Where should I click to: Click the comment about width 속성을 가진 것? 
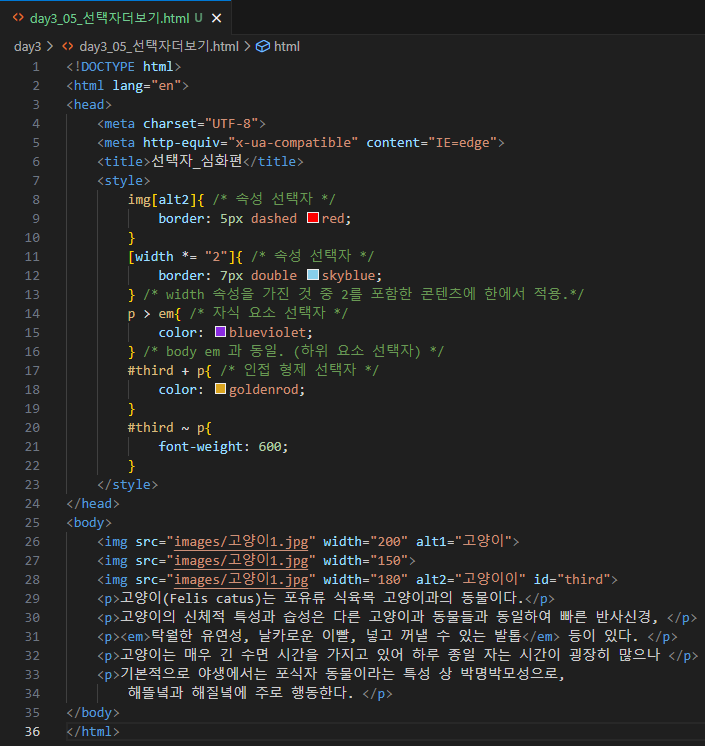[363, 294]
